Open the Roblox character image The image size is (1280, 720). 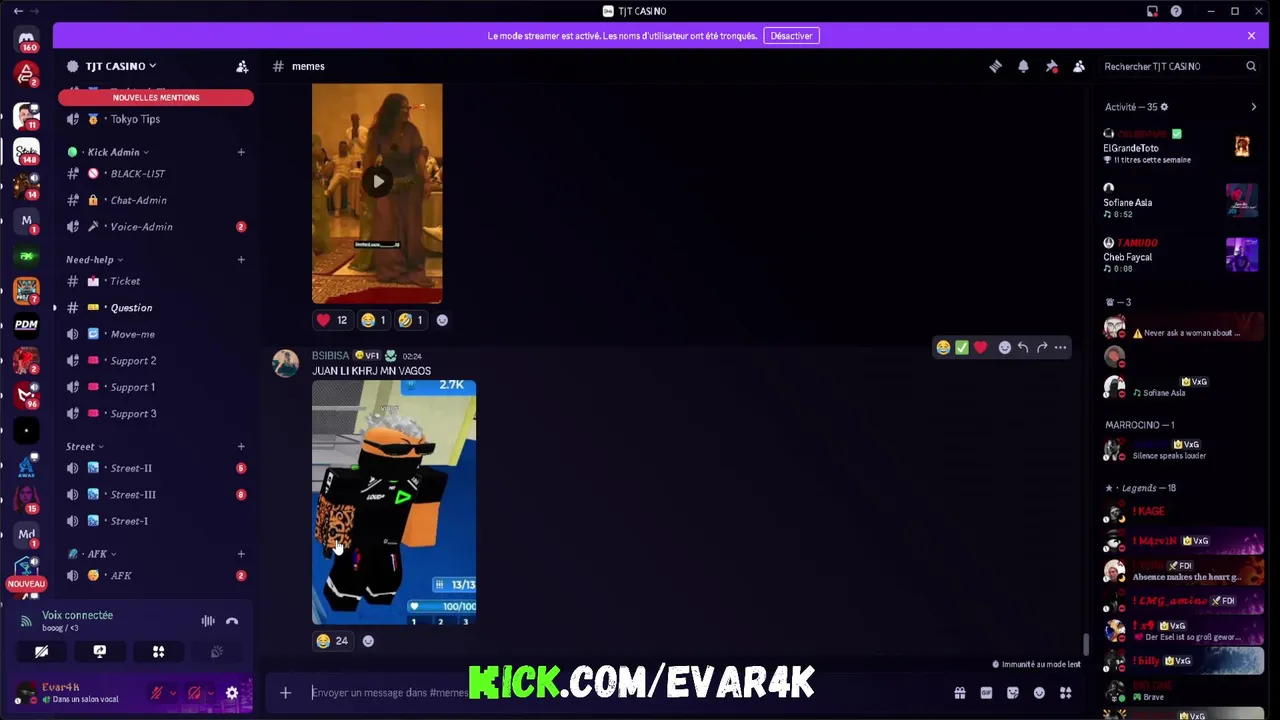click(394, 502)
